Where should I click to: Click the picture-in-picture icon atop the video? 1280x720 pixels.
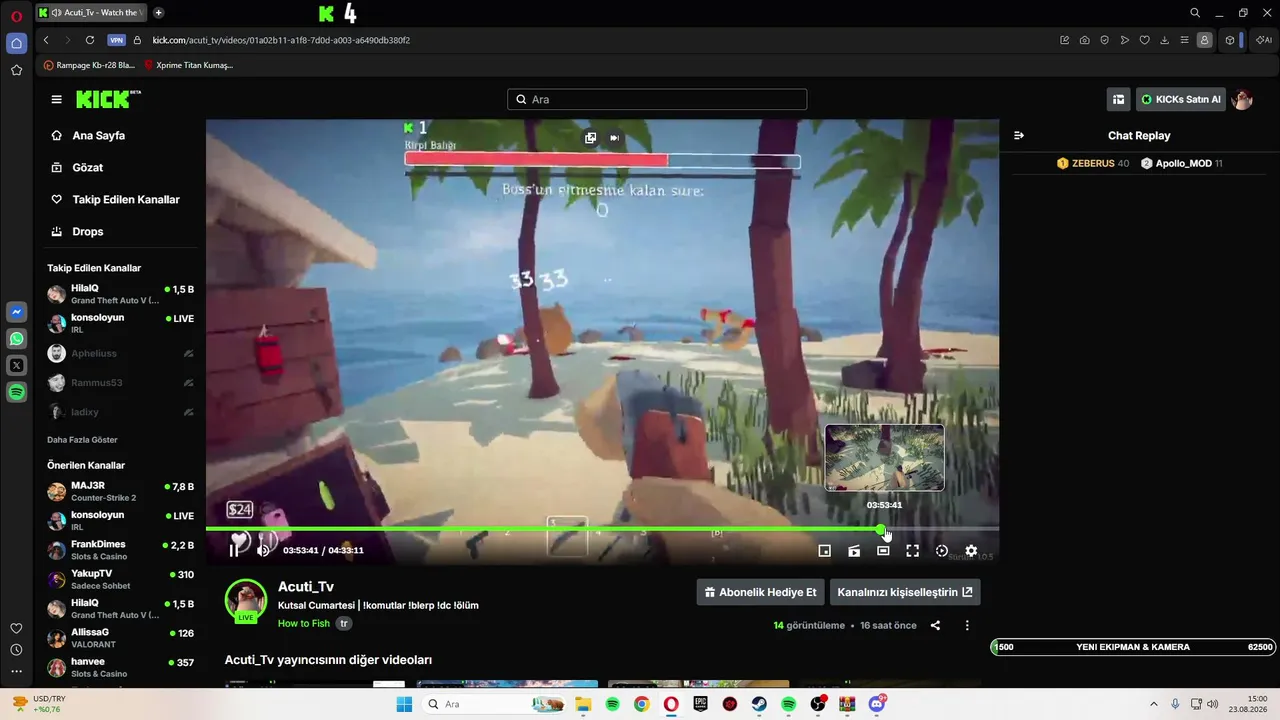(590, 138)
